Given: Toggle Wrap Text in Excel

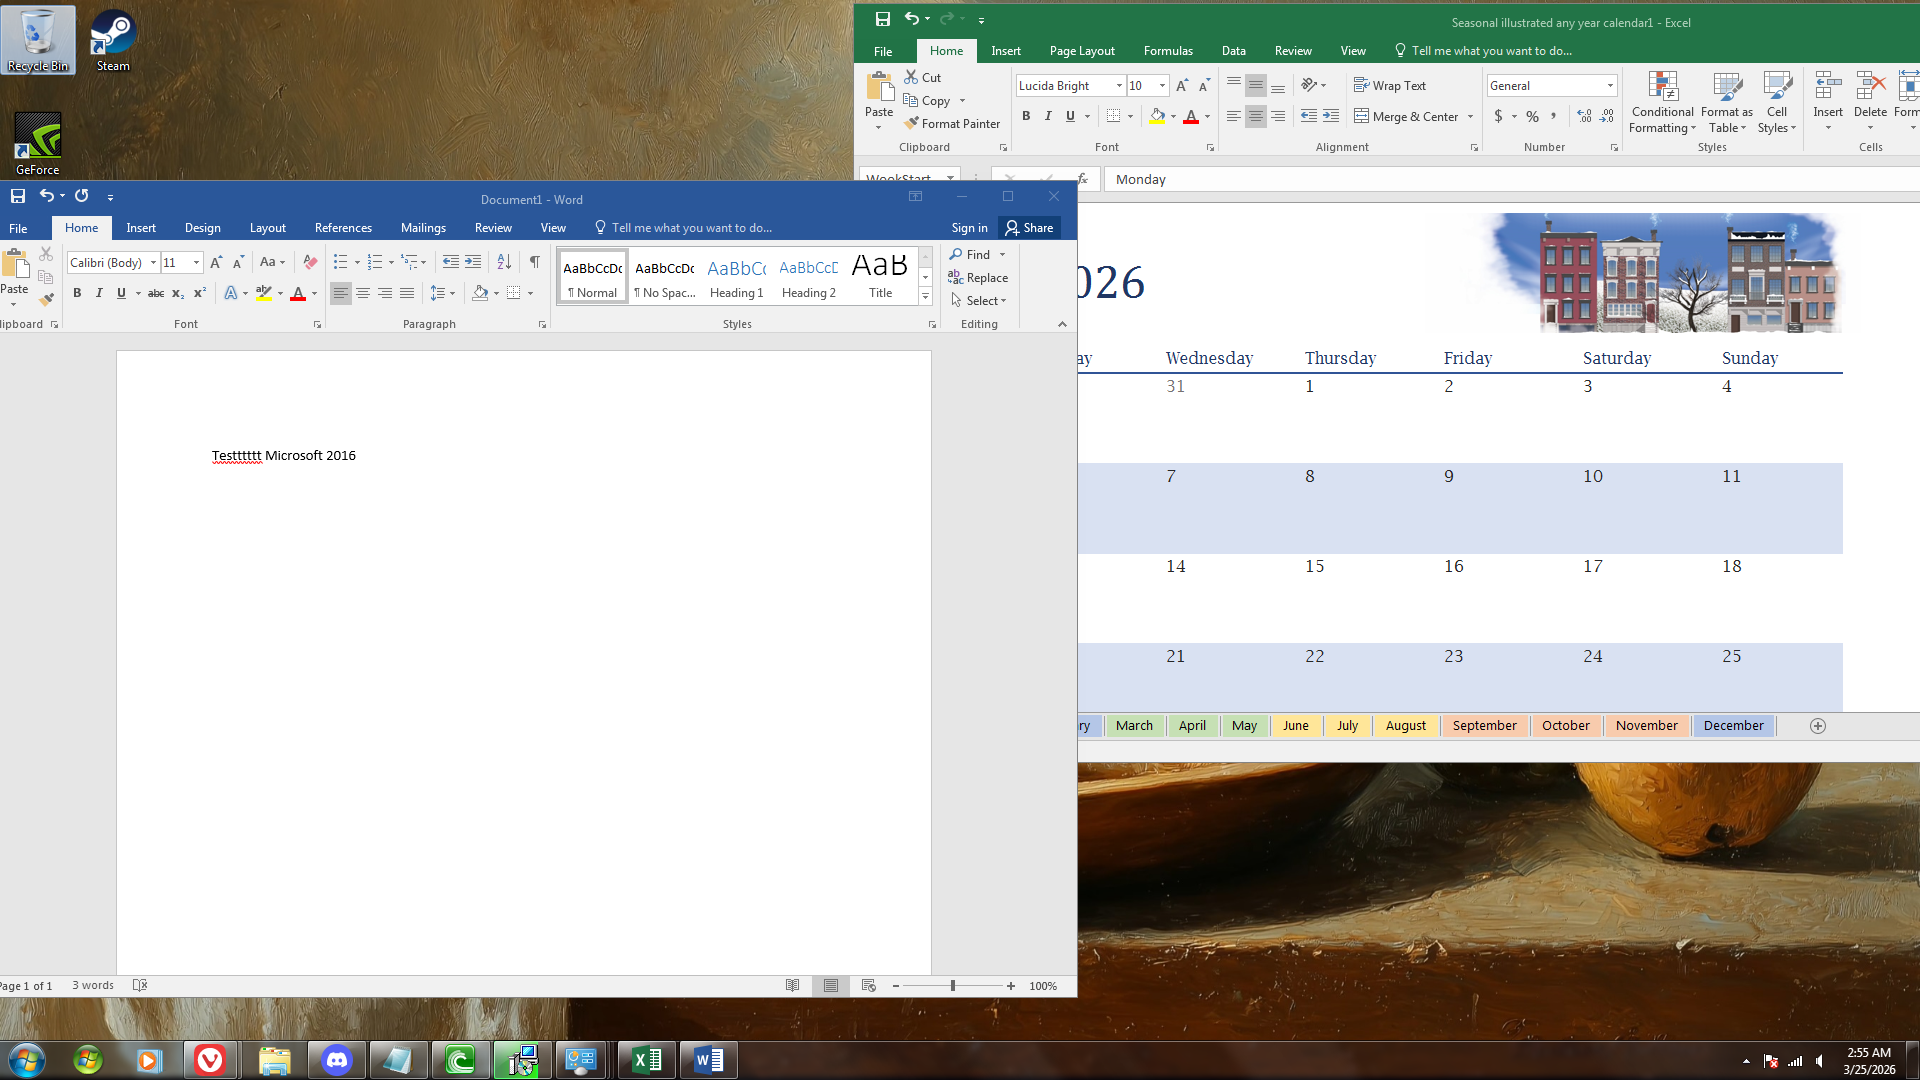Looking at the screenshot, I should pos(1390,86).
